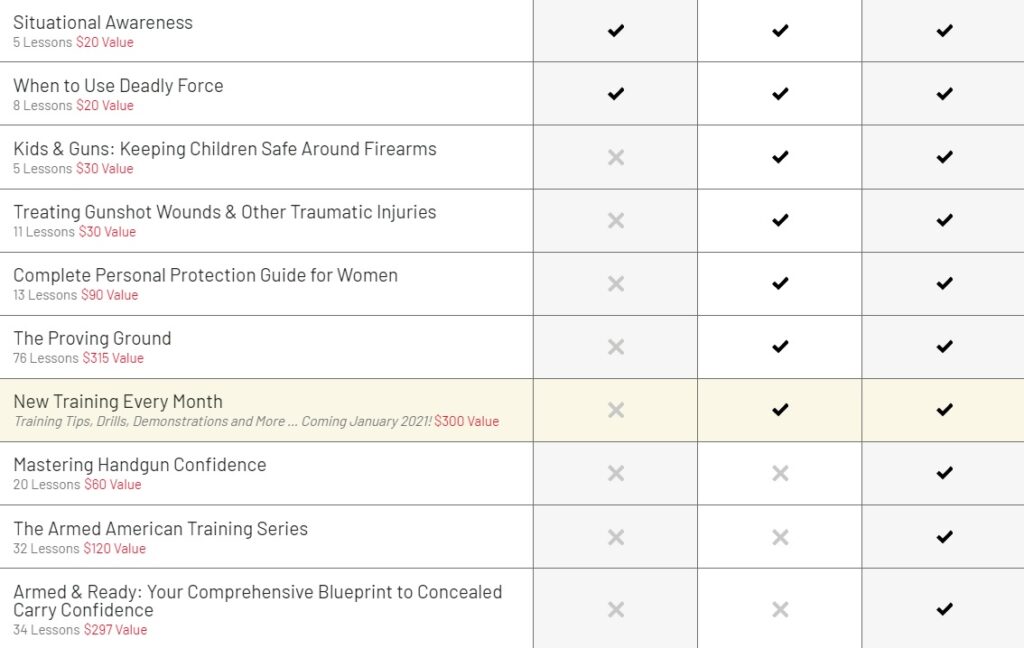Open the Situational Awareness course title
This screenshot has width=1024, height=648.
point(103,22)
